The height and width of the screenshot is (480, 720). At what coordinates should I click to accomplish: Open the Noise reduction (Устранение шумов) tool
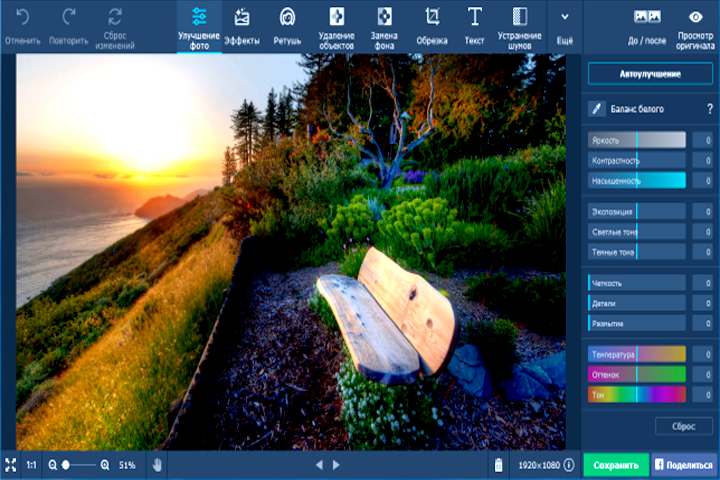coord(520,17)
